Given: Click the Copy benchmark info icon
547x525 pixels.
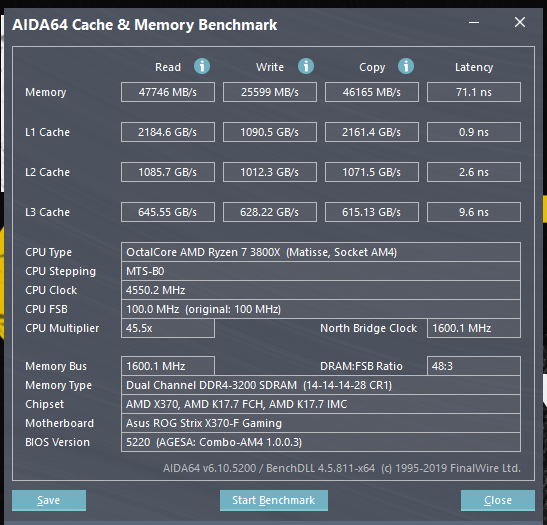Looking at the screenshot, I should pyautogui.click(x=406, y=66).
